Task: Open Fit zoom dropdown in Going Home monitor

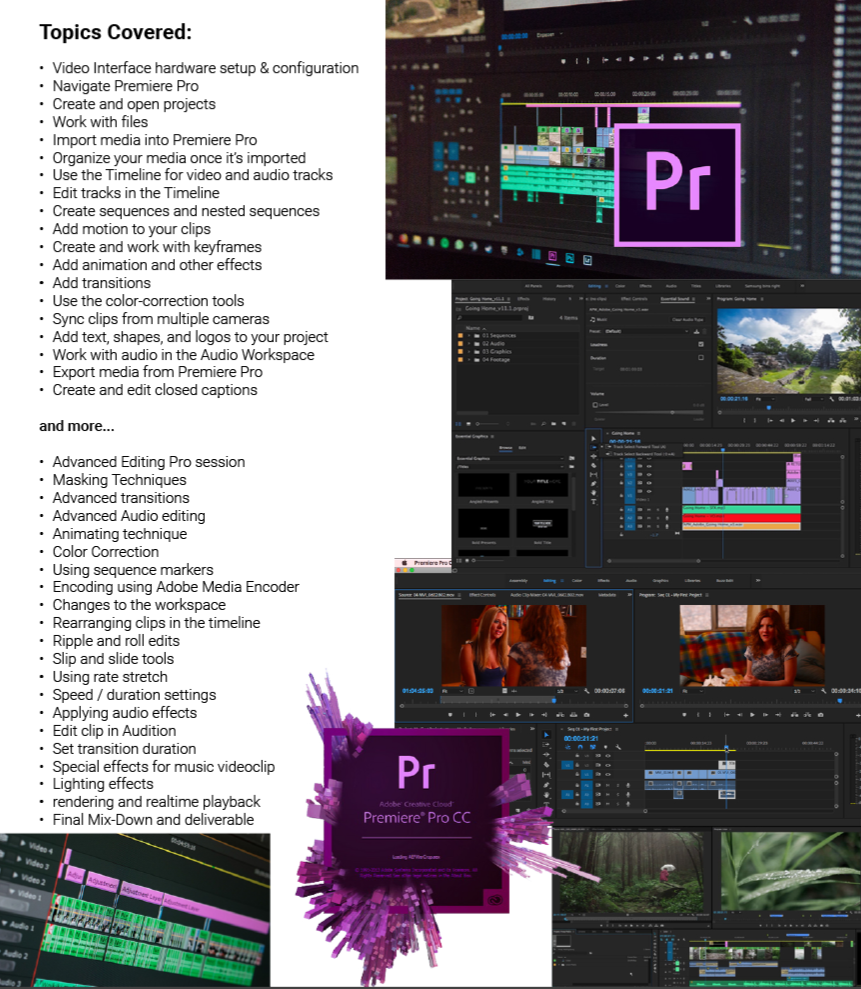Action: tap(765, 399)
